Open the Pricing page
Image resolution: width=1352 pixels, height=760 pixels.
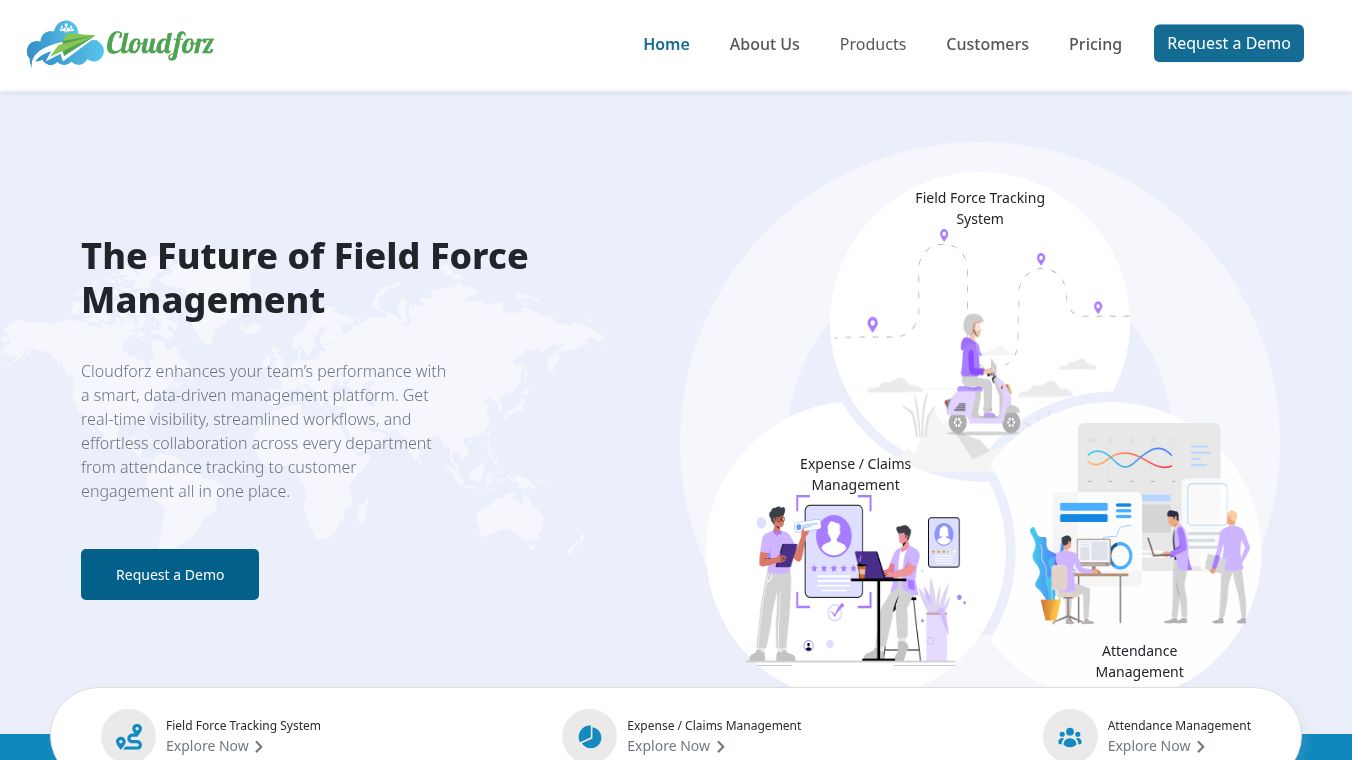coord(1095,44)
